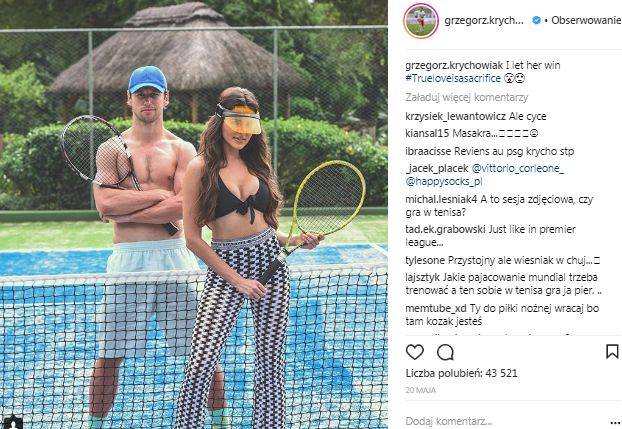622x429 pixels.
Task: Open the michal.lesniak4 commenter profile
Action: click(x=442, y=199)
